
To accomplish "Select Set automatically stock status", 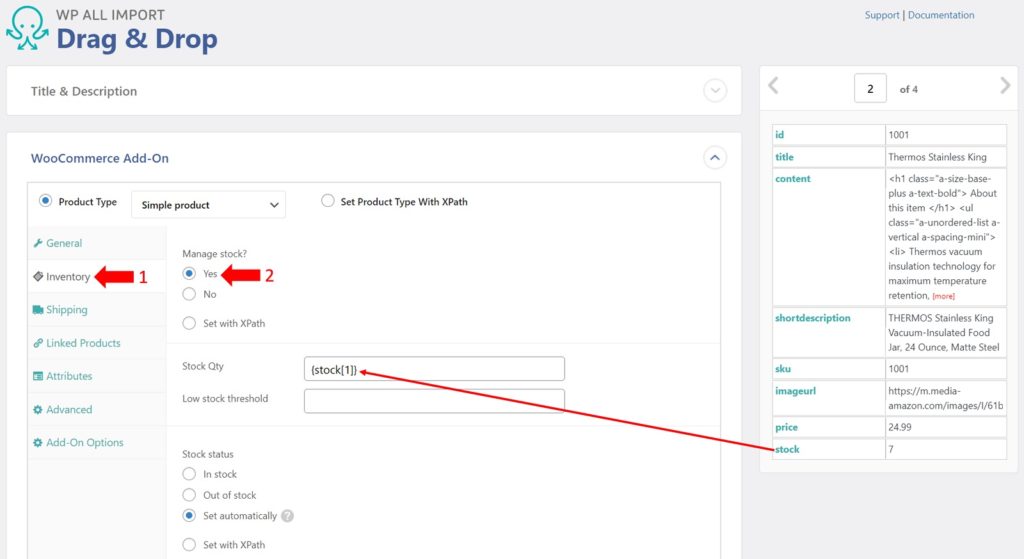I will pos(189,516).
